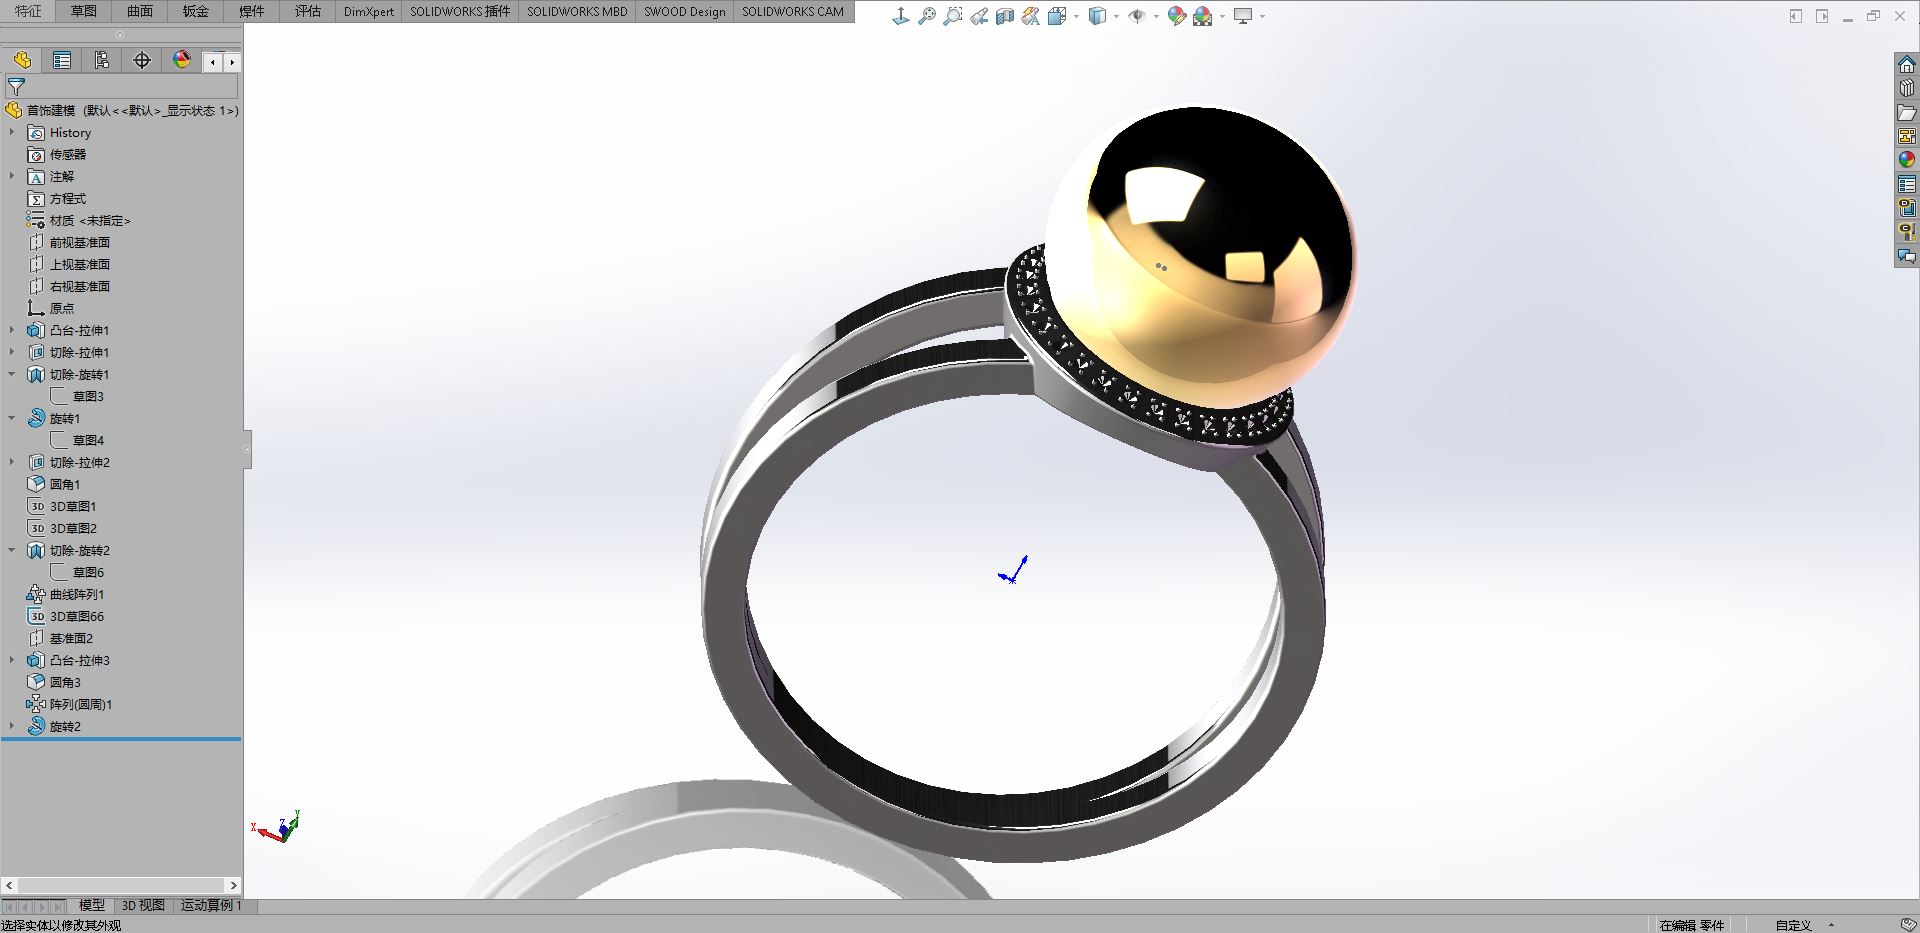Switch to the 特征 ribbon tab
The height and width of the screenshot is (933, 1920).
[28, 11]
